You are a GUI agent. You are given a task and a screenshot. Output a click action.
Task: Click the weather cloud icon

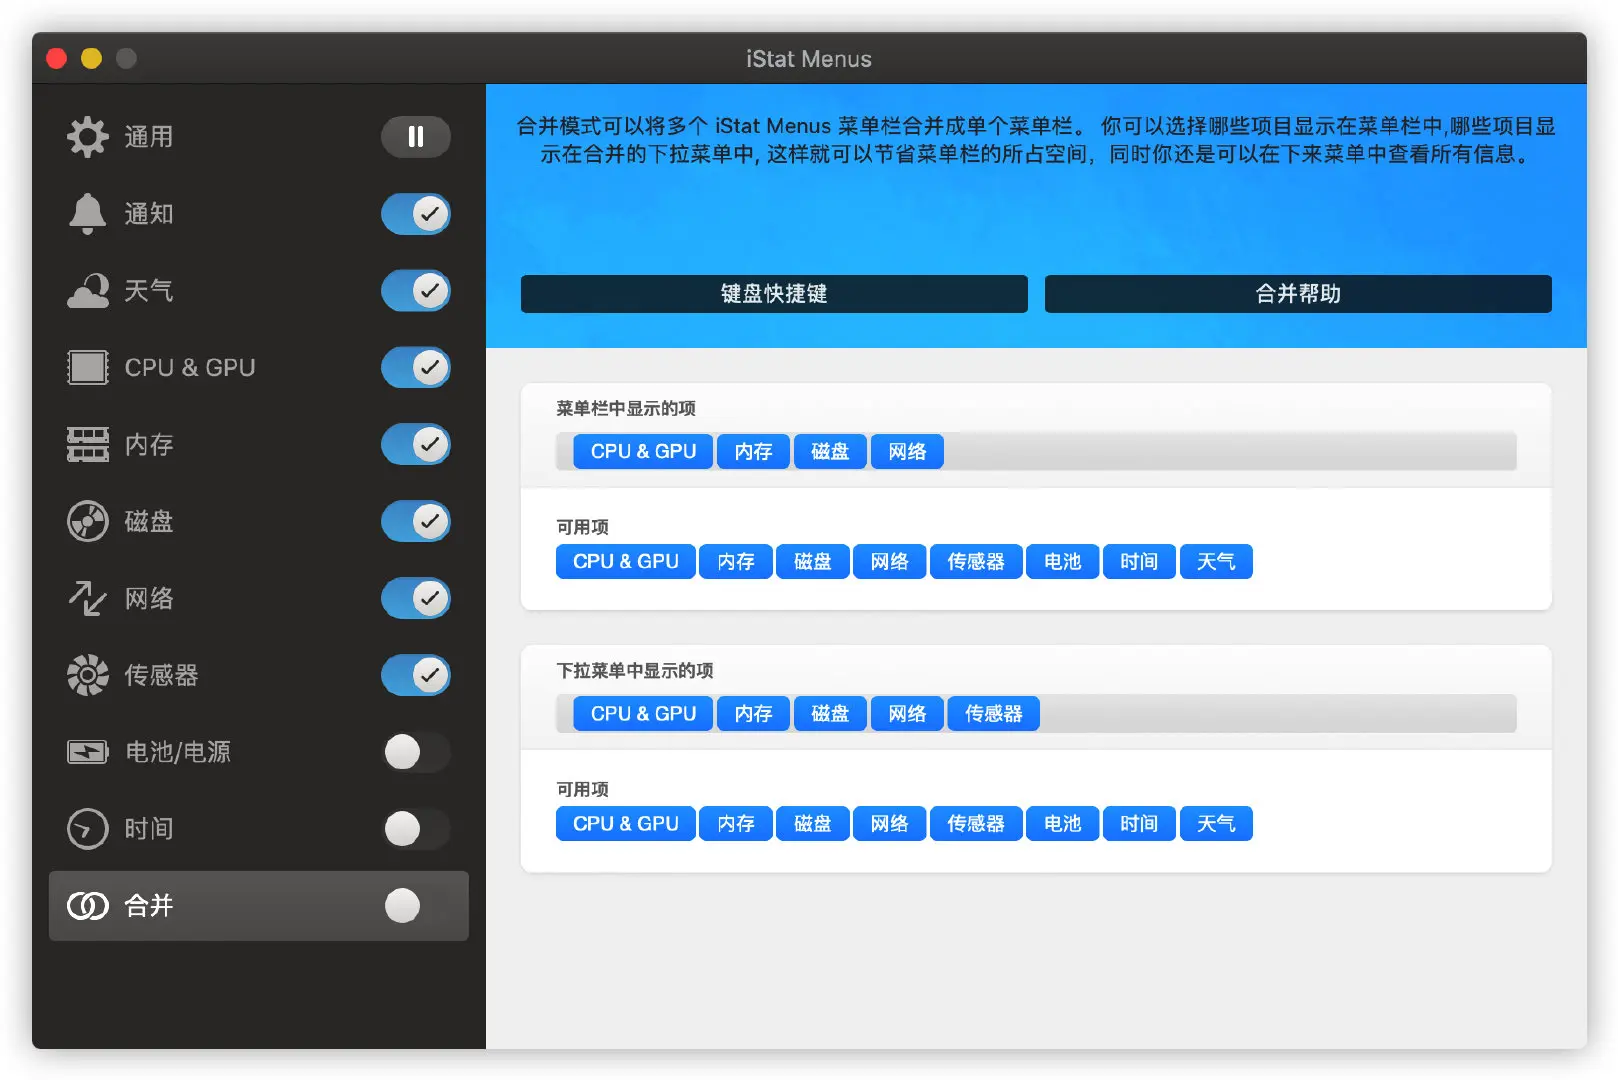click(x=88, y=291)
